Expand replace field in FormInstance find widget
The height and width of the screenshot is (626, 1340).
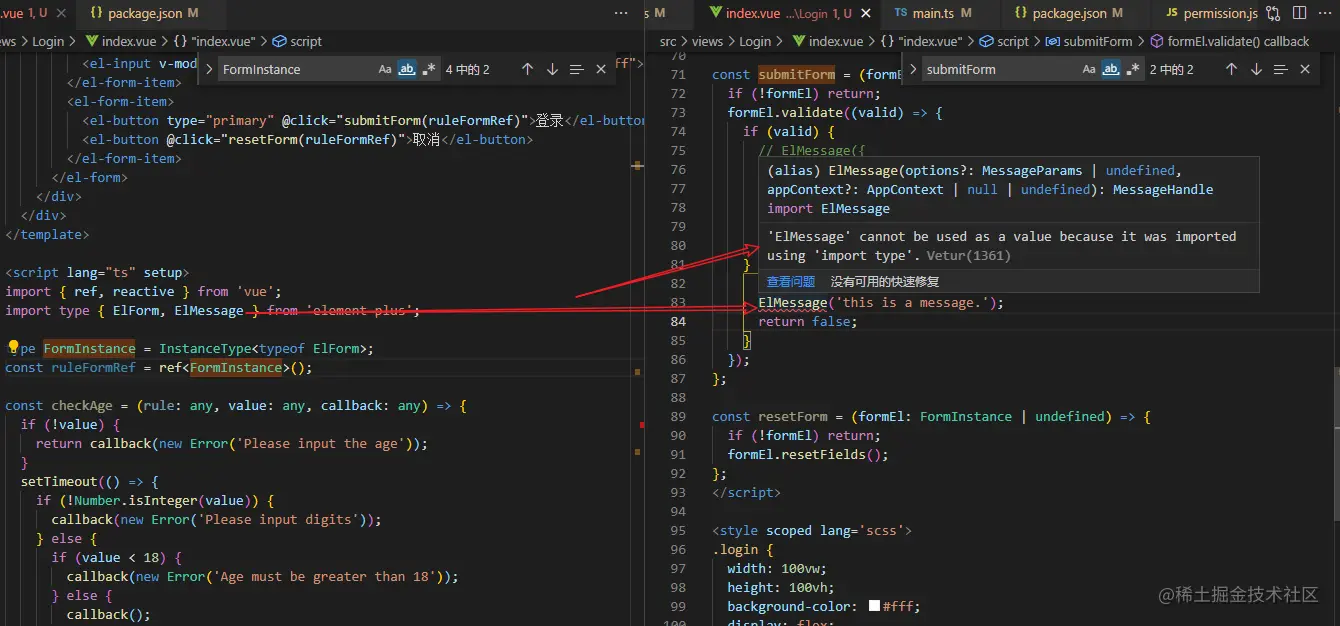pyautogui.click(x=210, y=70)
